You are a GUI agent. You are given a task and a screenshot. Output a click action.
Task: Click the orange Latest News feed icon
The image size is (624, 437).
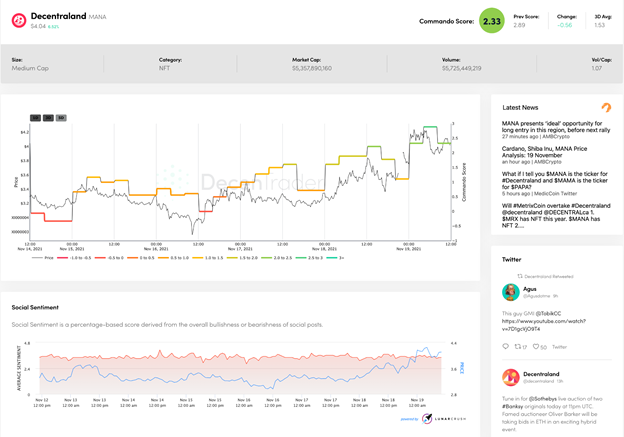click(606, 107)
